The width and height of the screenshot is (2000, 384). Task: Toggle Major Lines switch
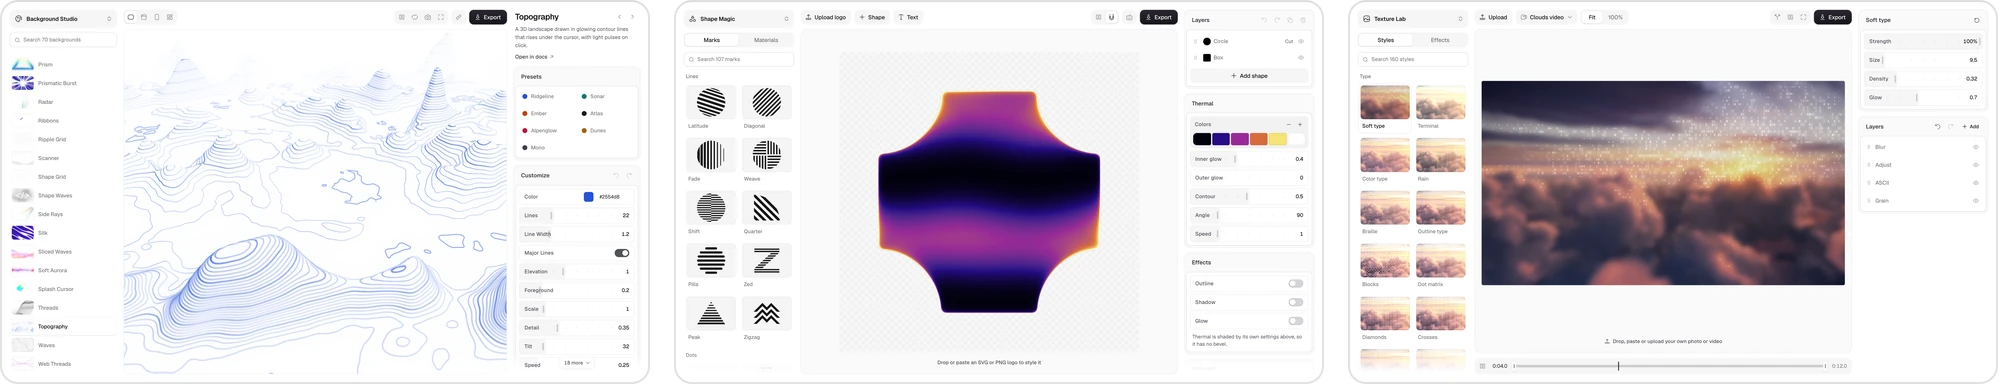click(x=622, y=253)
